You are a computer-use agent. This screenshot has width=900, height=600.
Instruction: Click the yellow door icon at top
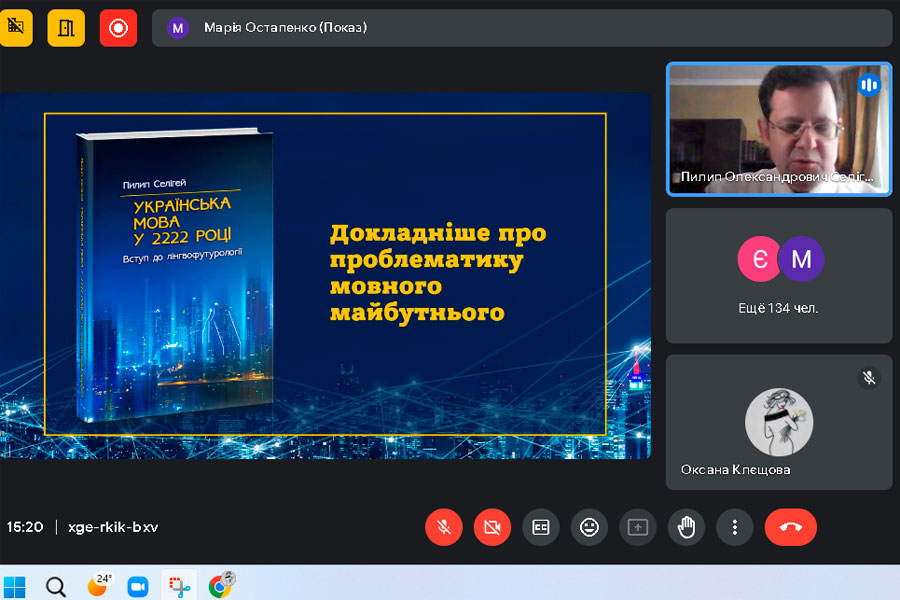66,28
